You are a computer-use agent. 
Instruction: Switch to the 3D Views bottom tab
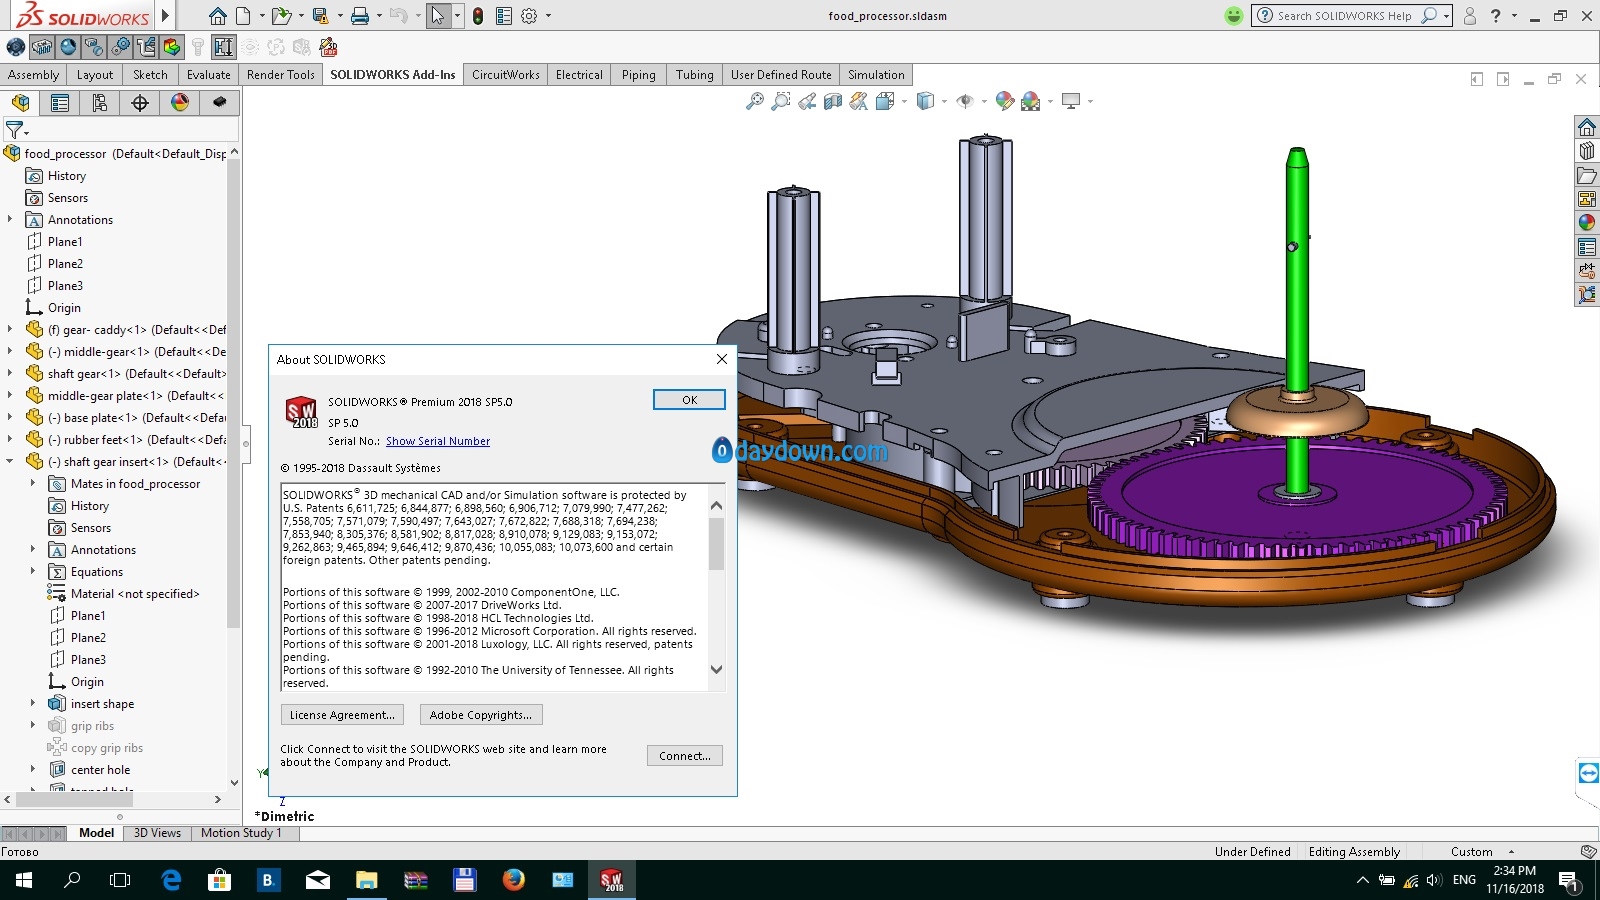pos(157,833)
